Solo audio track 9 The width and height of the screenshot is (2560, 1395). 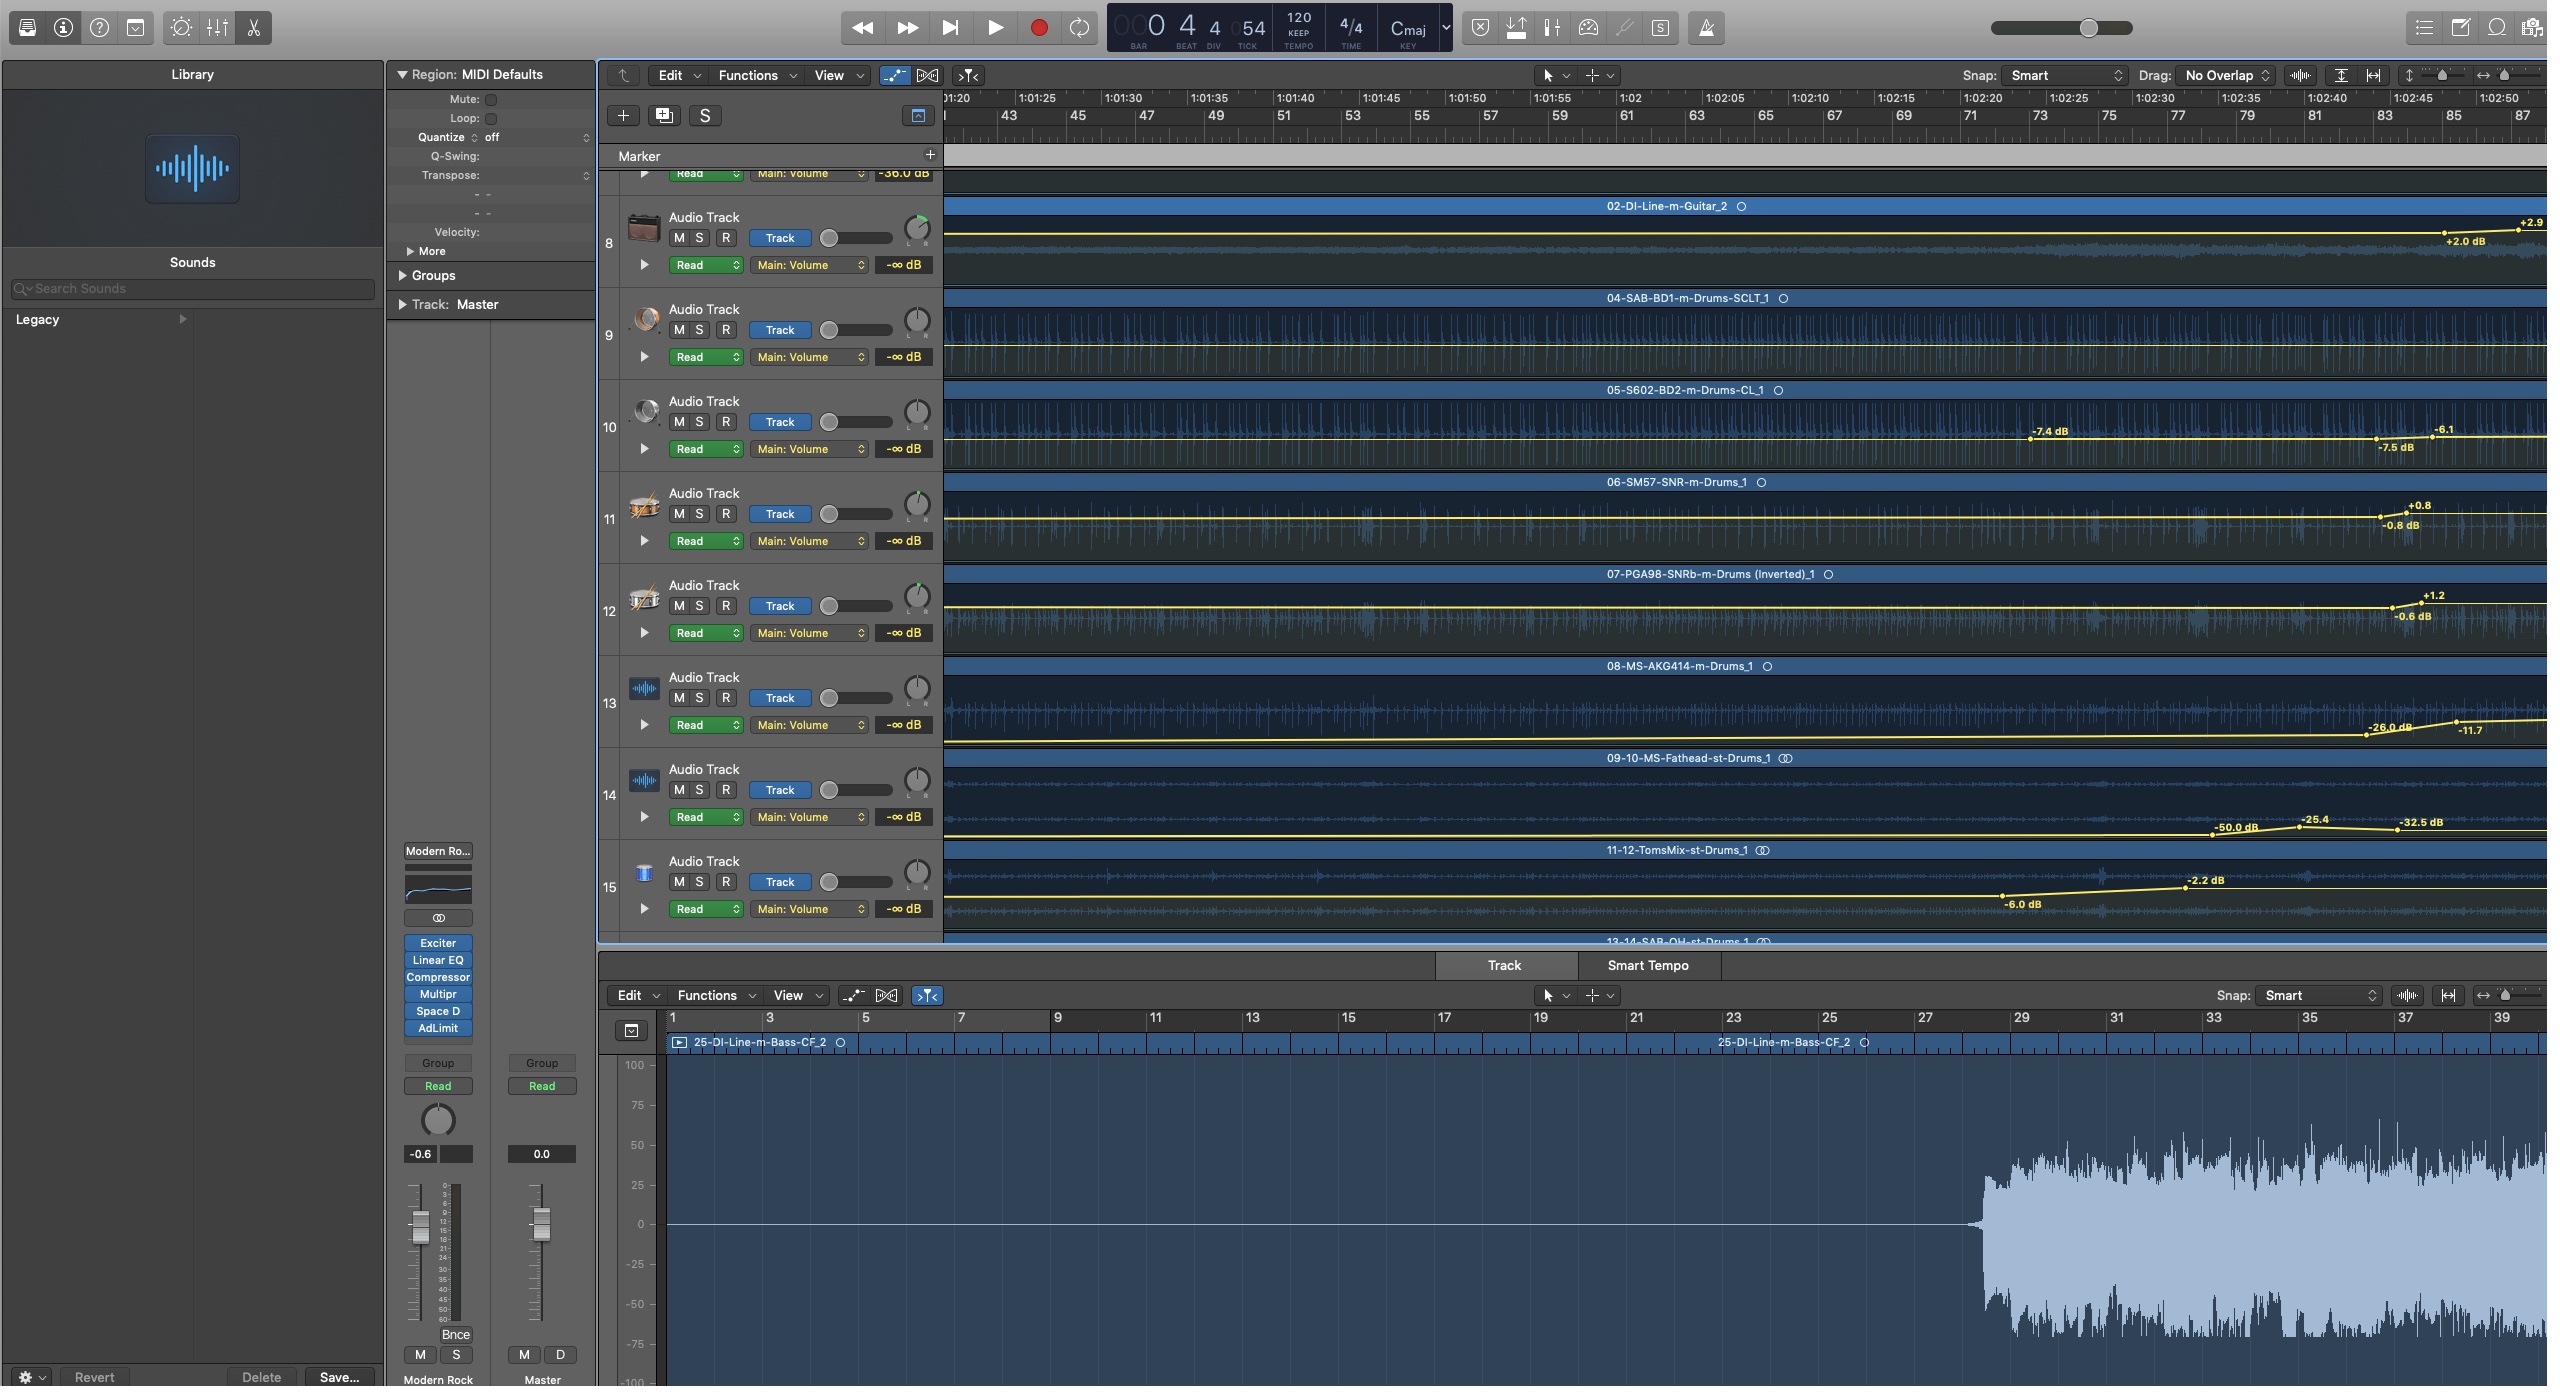tap(699, 330)
